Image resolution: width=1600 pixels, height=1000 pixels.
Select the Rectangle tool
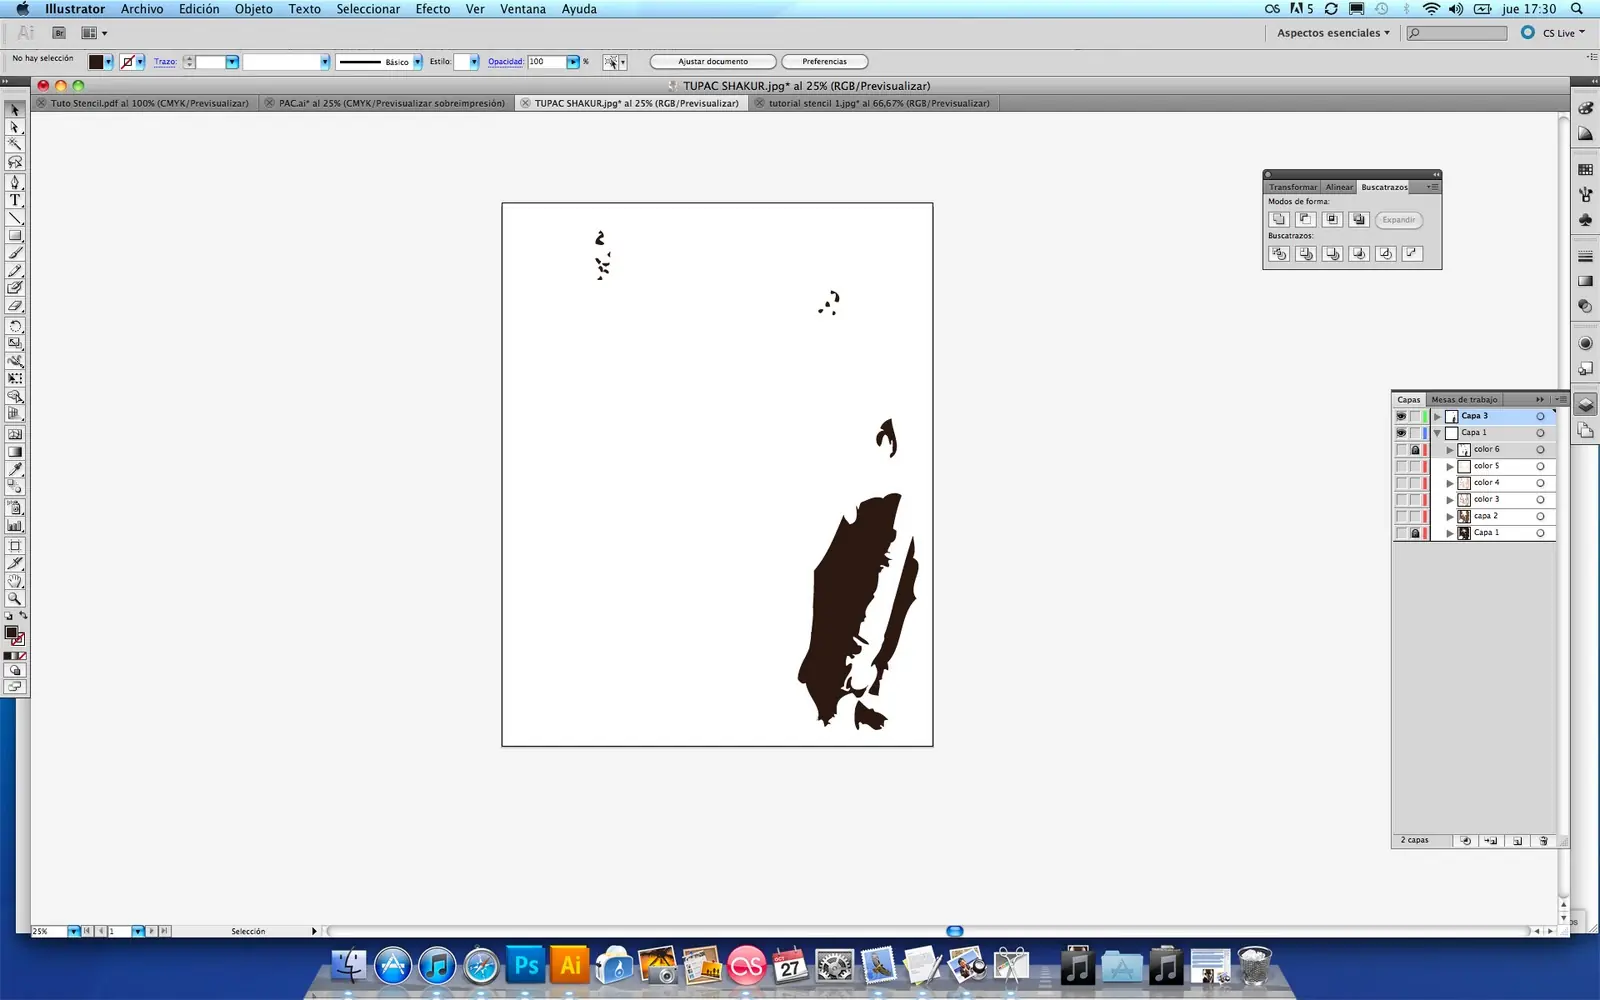(x=15, y=236)
